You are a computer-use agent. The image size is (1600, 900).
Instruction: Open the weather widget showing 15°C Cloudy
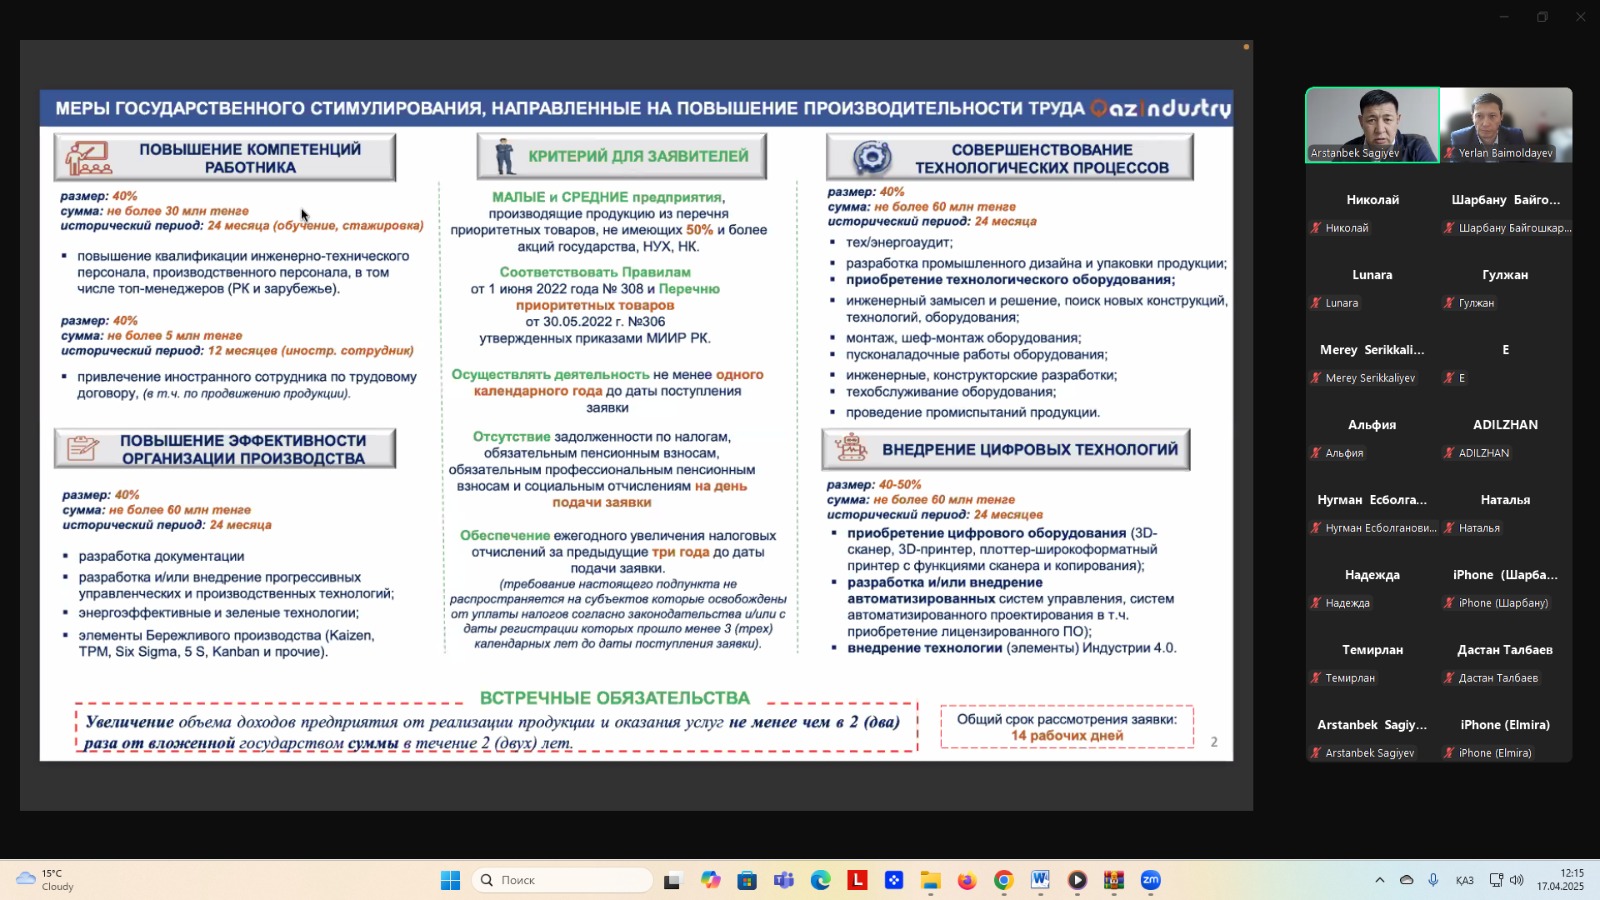(x=45, y=880)
